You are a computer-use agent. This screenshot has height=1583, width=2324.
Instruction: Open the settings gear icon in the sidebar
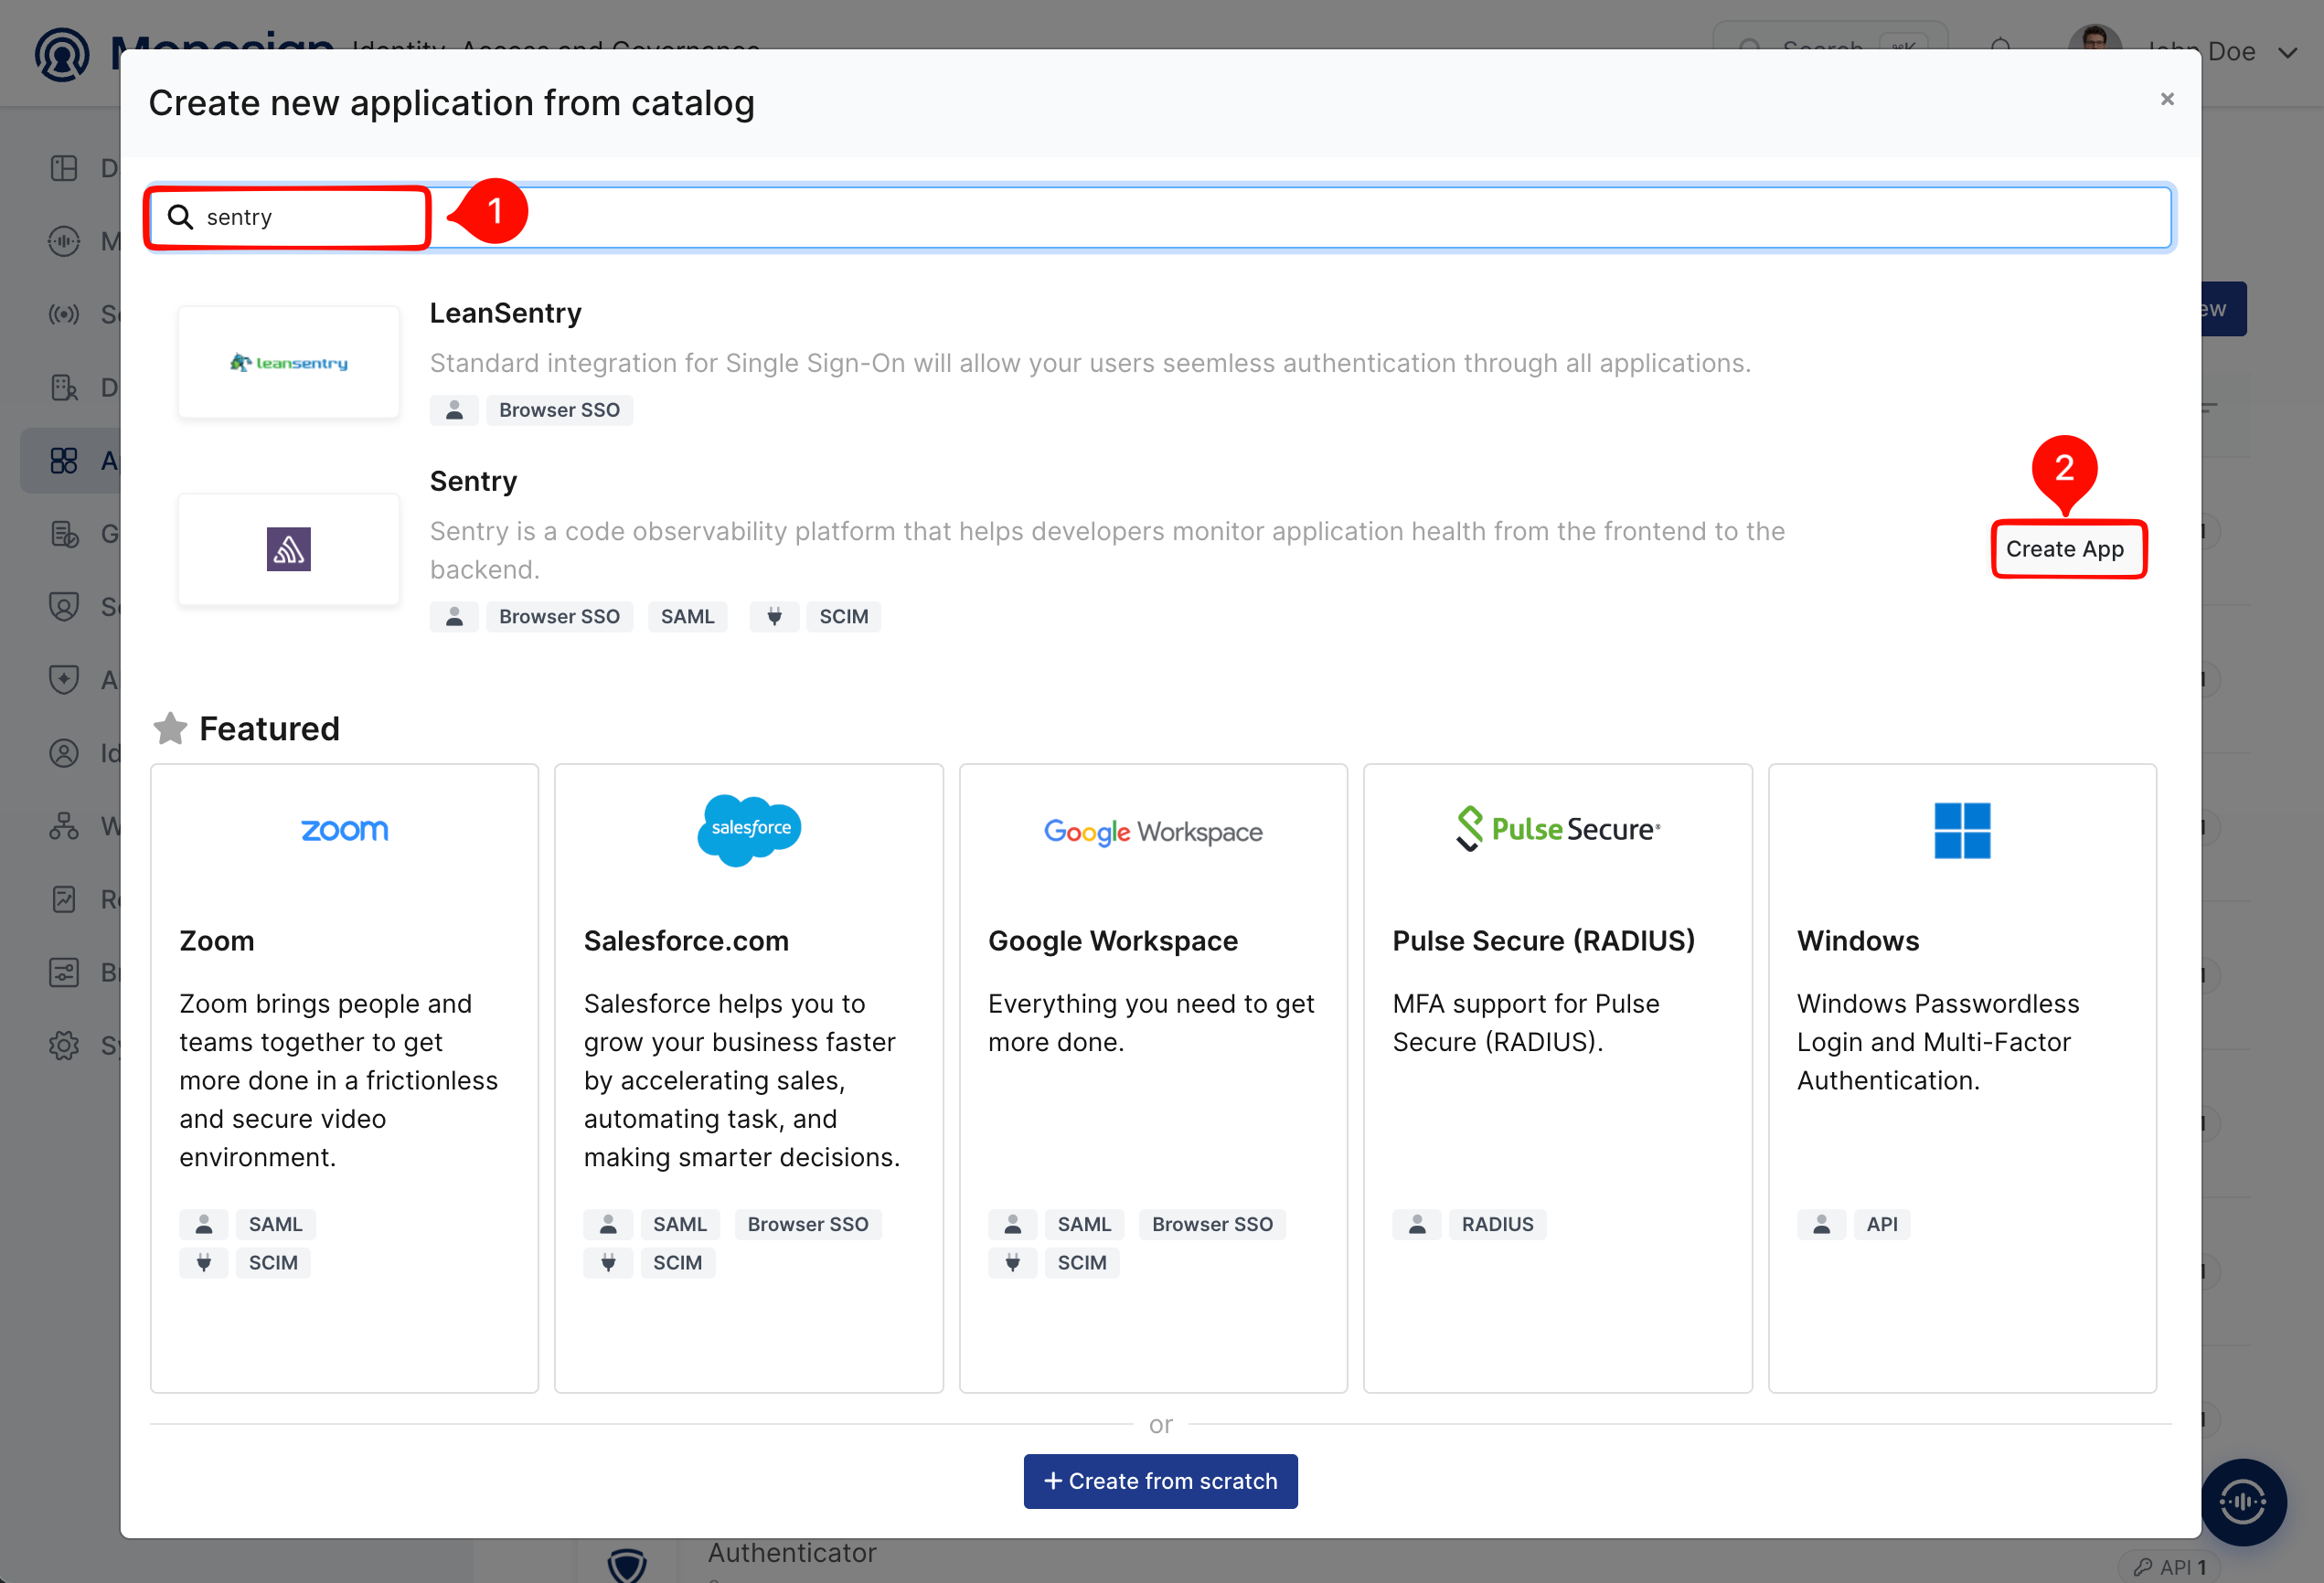click(64, 1046)
